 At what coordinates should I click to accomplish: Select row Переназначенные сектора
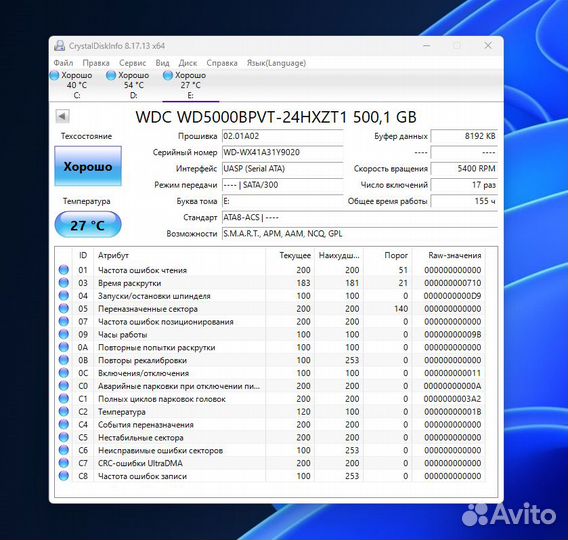coord(270,309)
